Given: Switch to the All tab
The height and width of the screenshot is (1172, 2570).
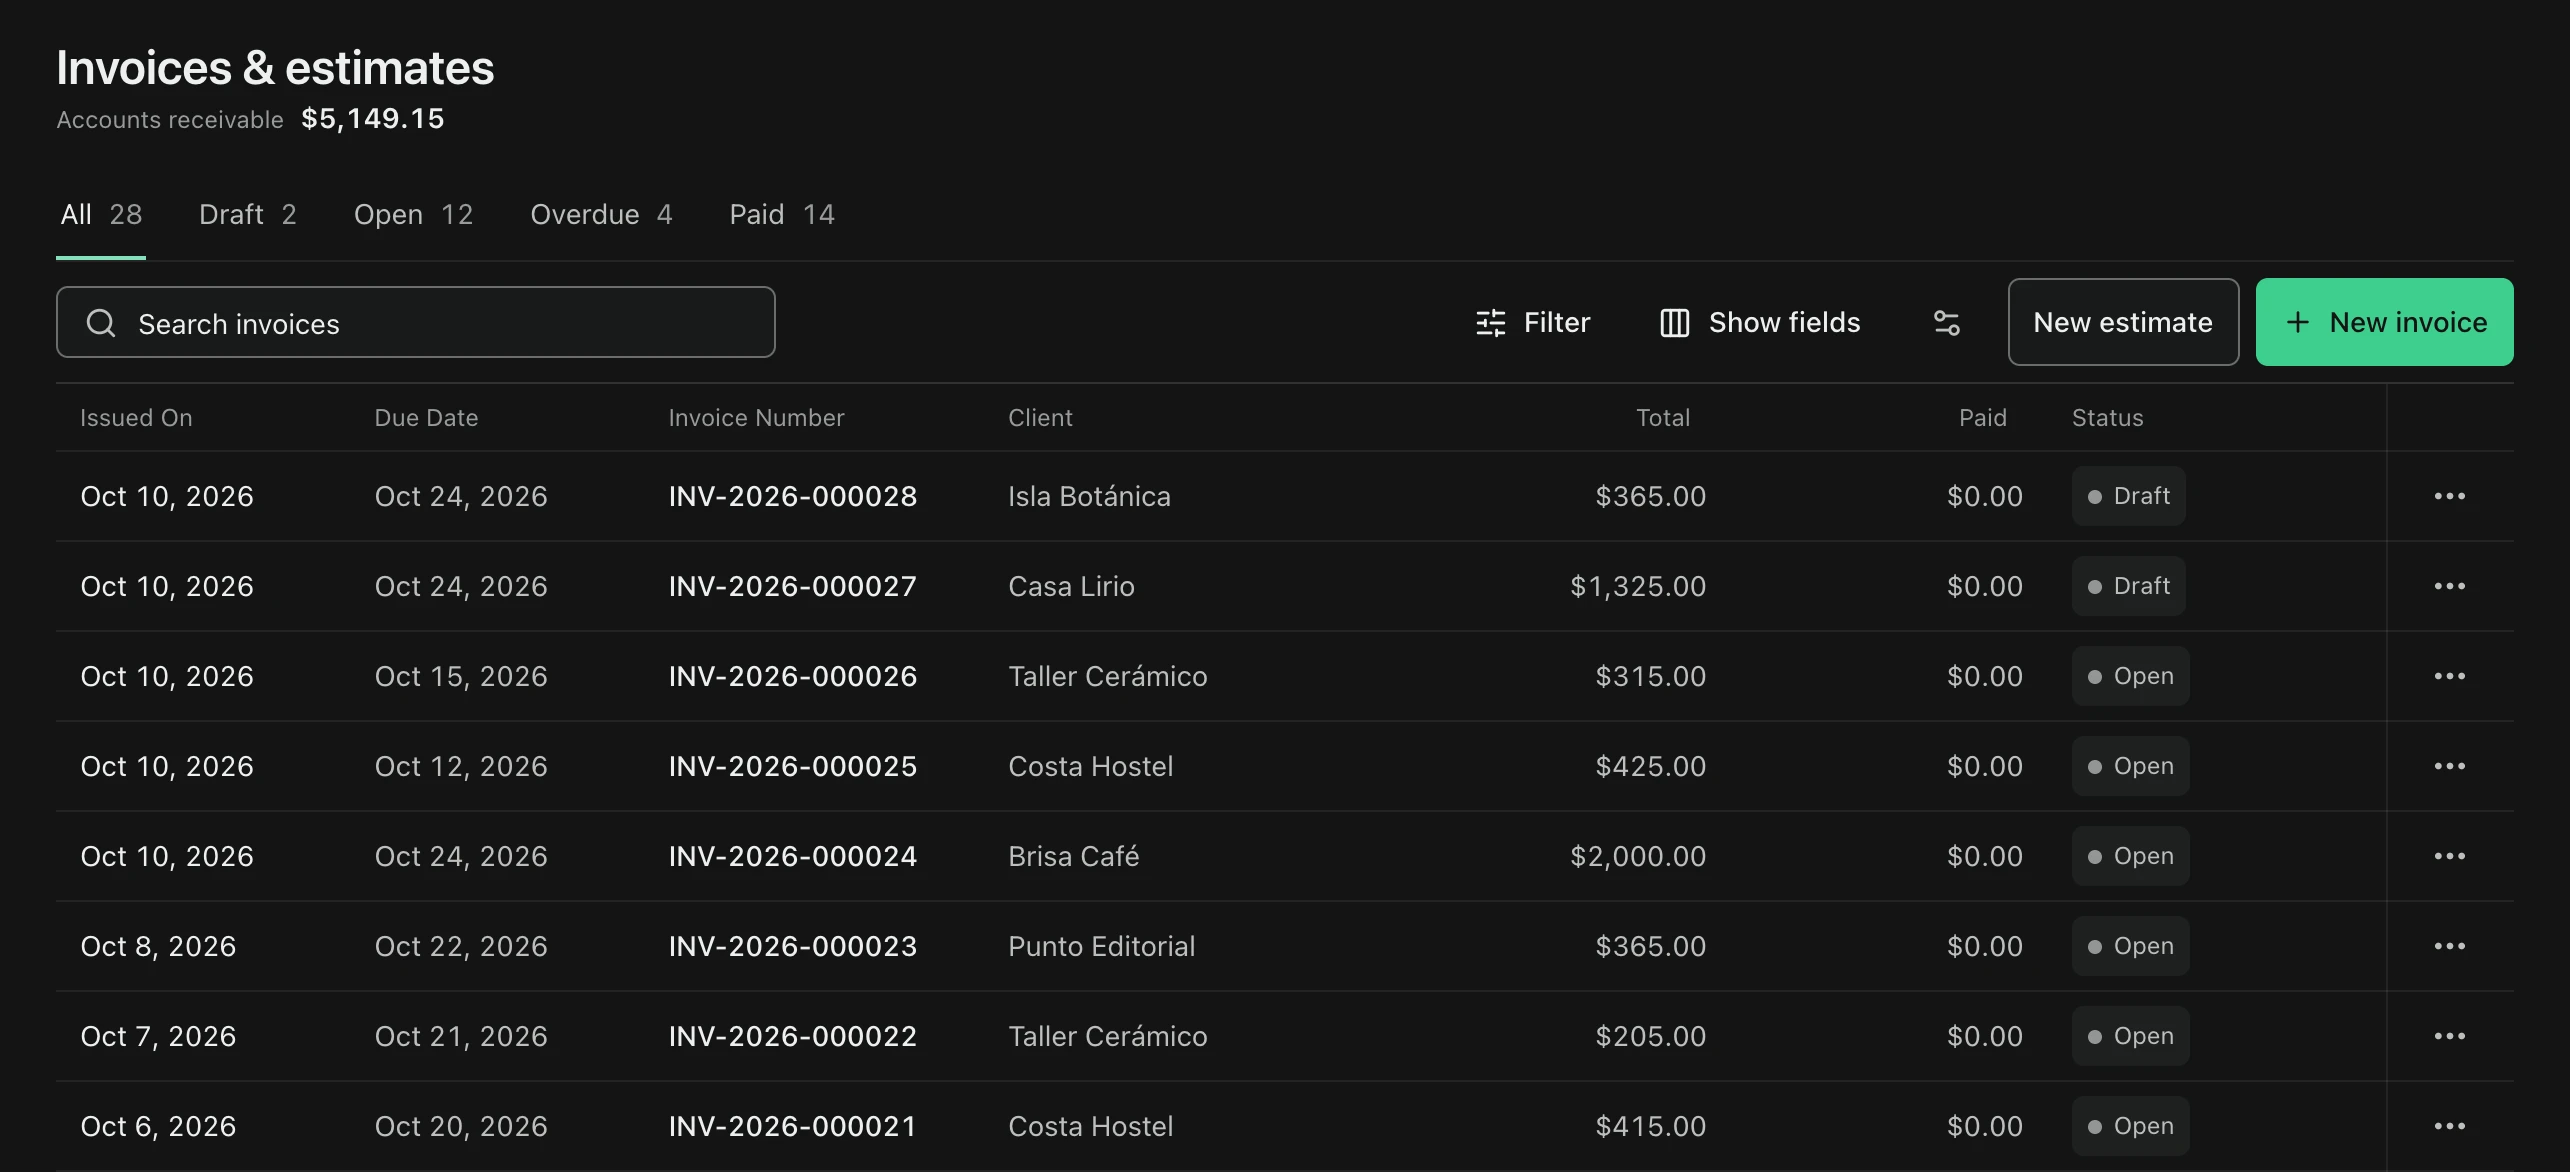Looking at the screenshot, I should coord(101,215).
